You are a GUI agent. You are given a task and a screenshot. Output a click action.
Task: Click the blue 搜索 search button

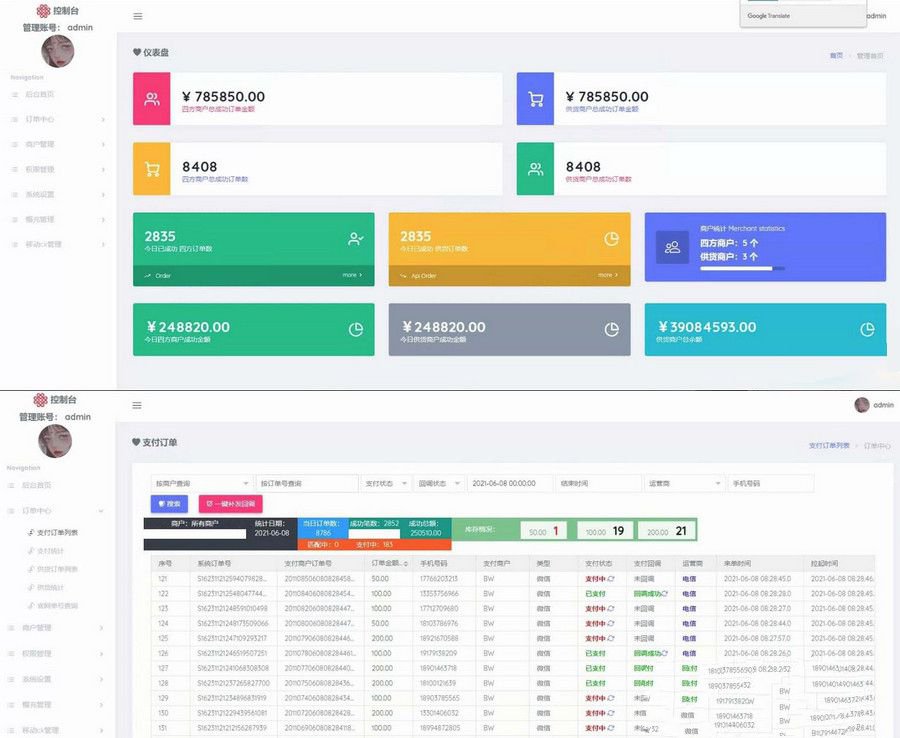169,504
